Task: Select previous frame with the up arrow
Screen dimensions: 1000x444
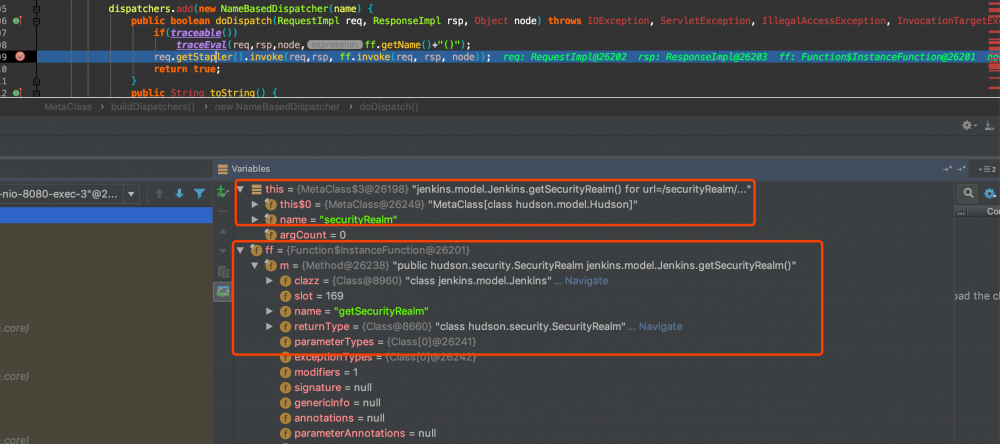Action: (x=159, y=193)
